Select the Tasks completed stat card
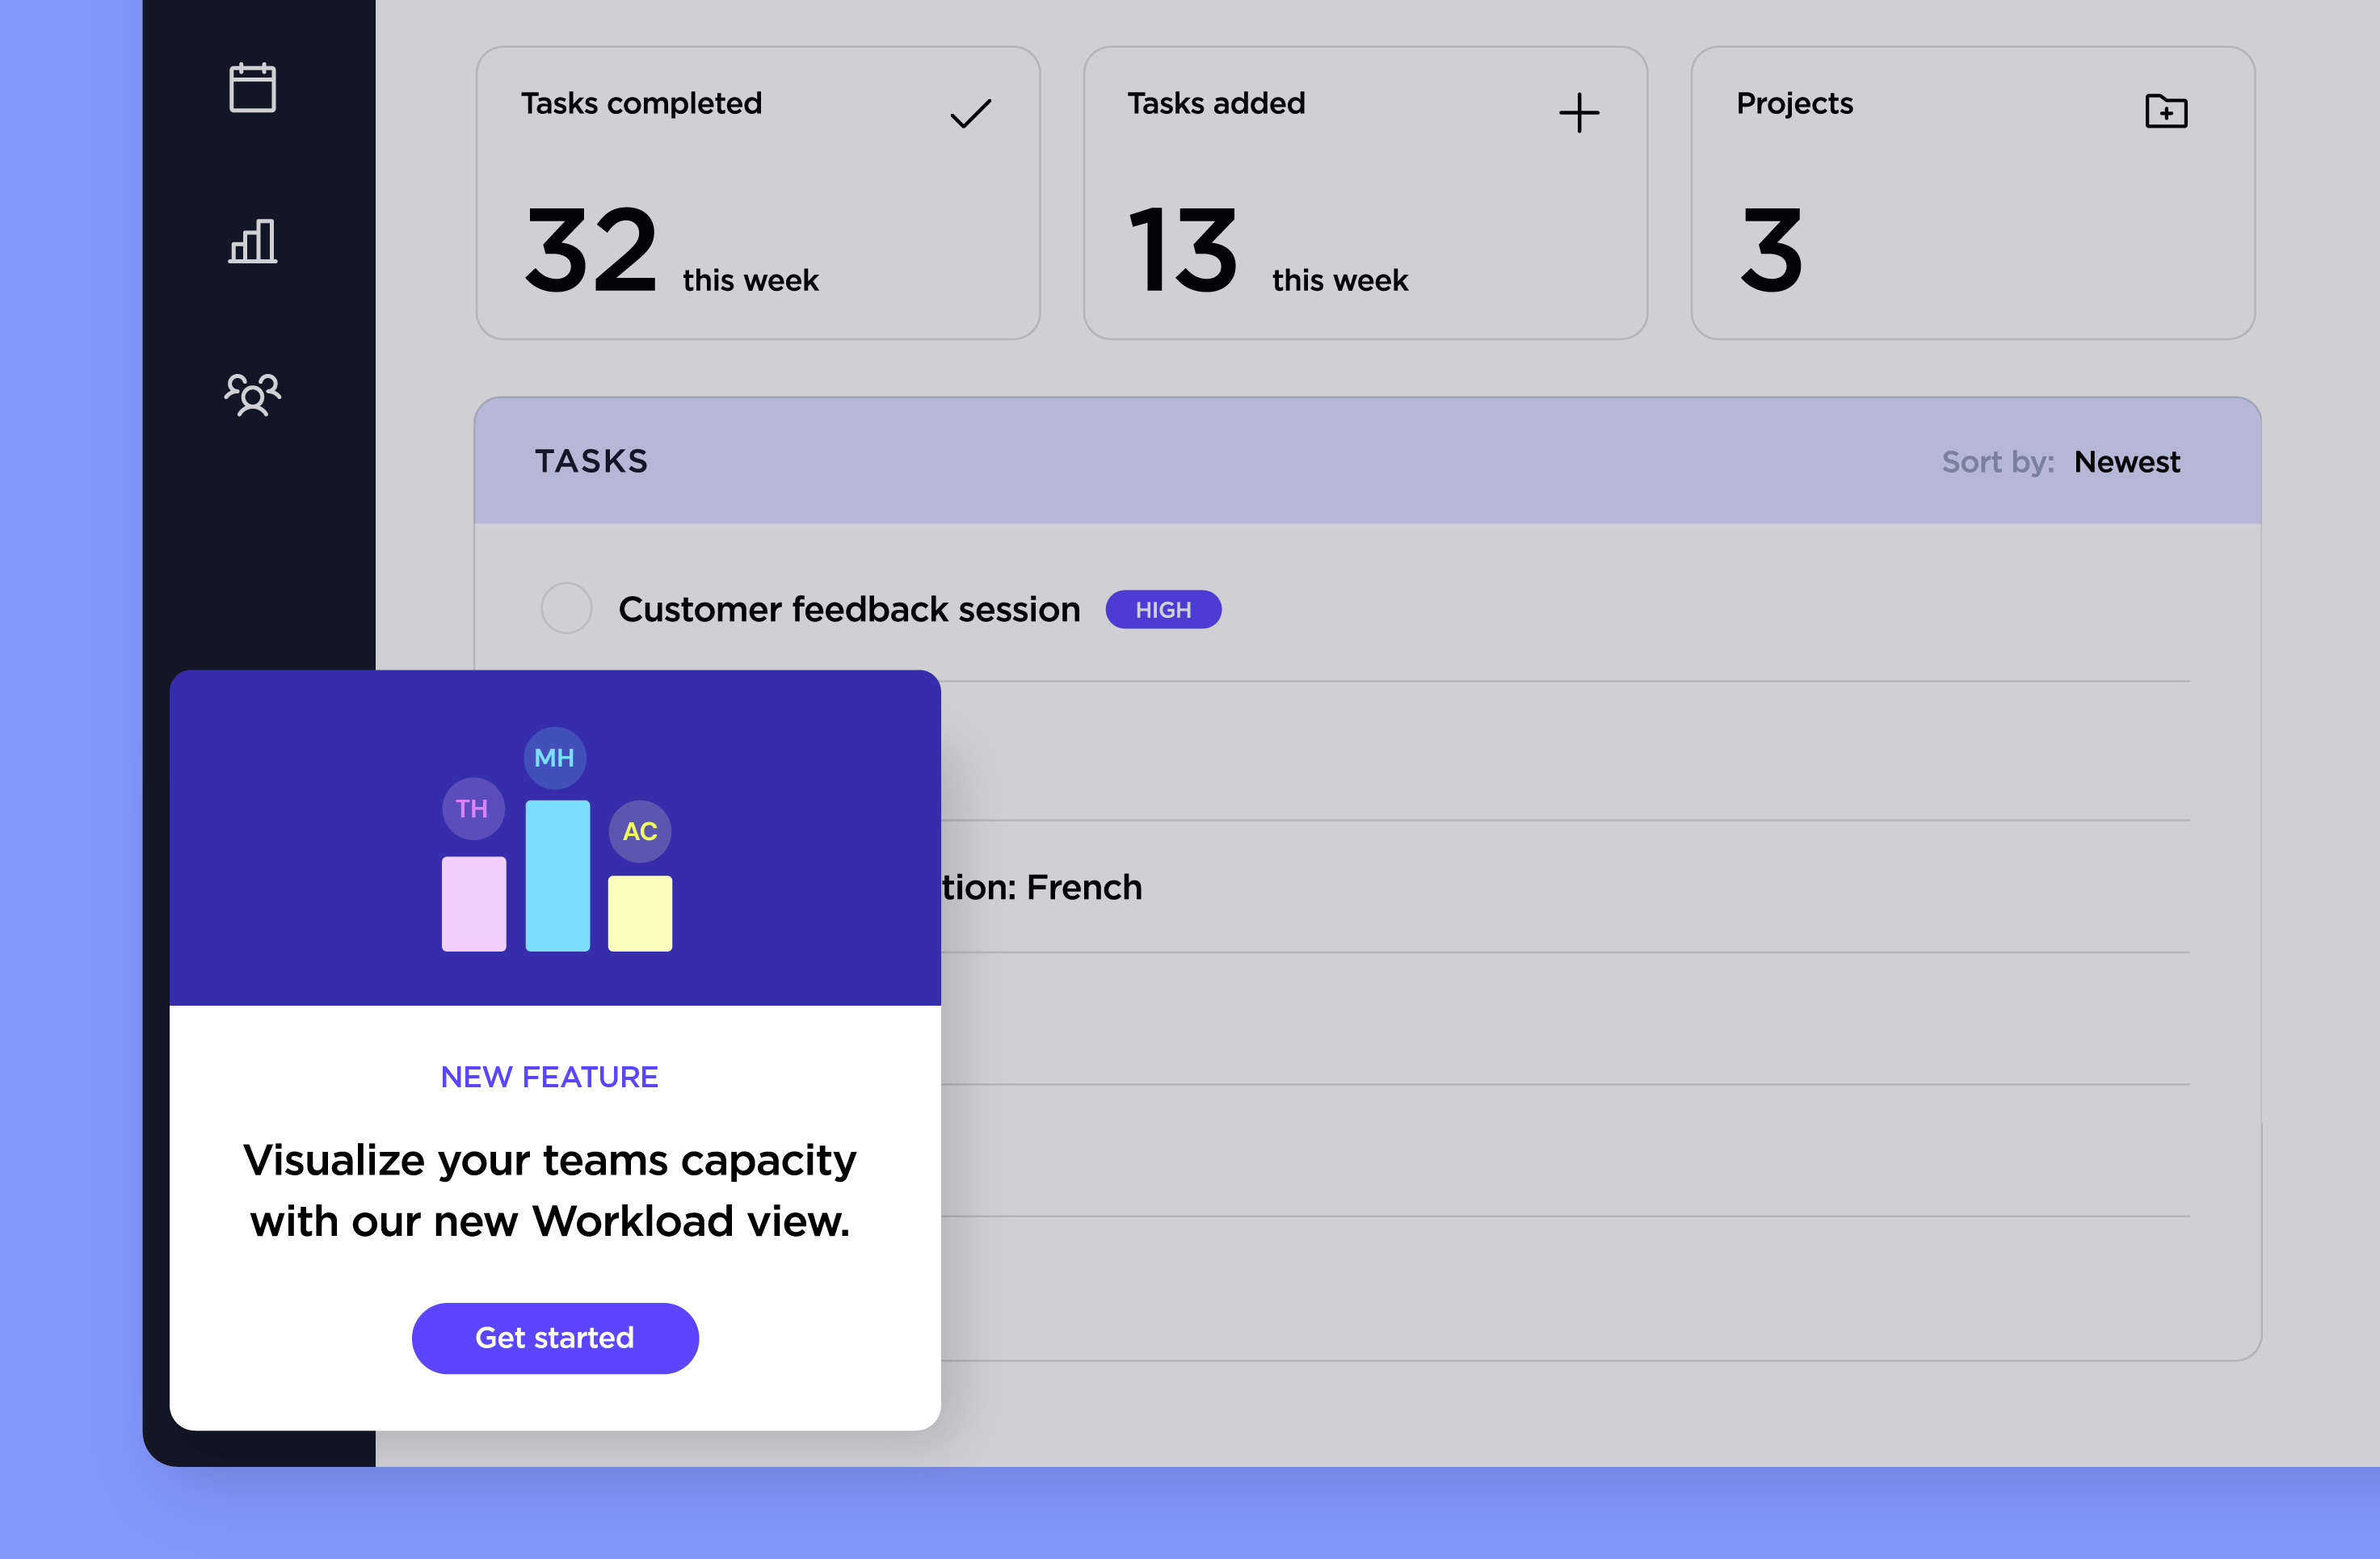 pyautogui.click(x=757, y=193)
